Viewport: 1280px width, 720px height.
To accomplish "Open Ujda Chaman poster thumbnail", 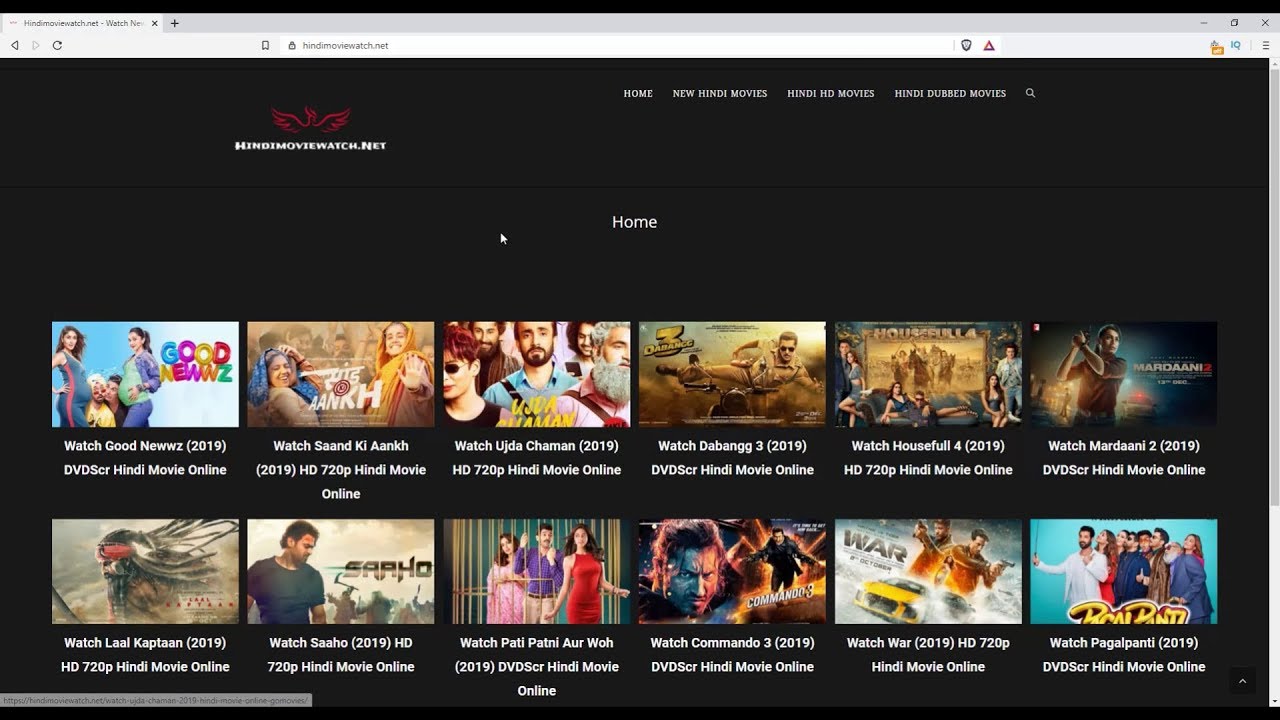I will (537, 374).
